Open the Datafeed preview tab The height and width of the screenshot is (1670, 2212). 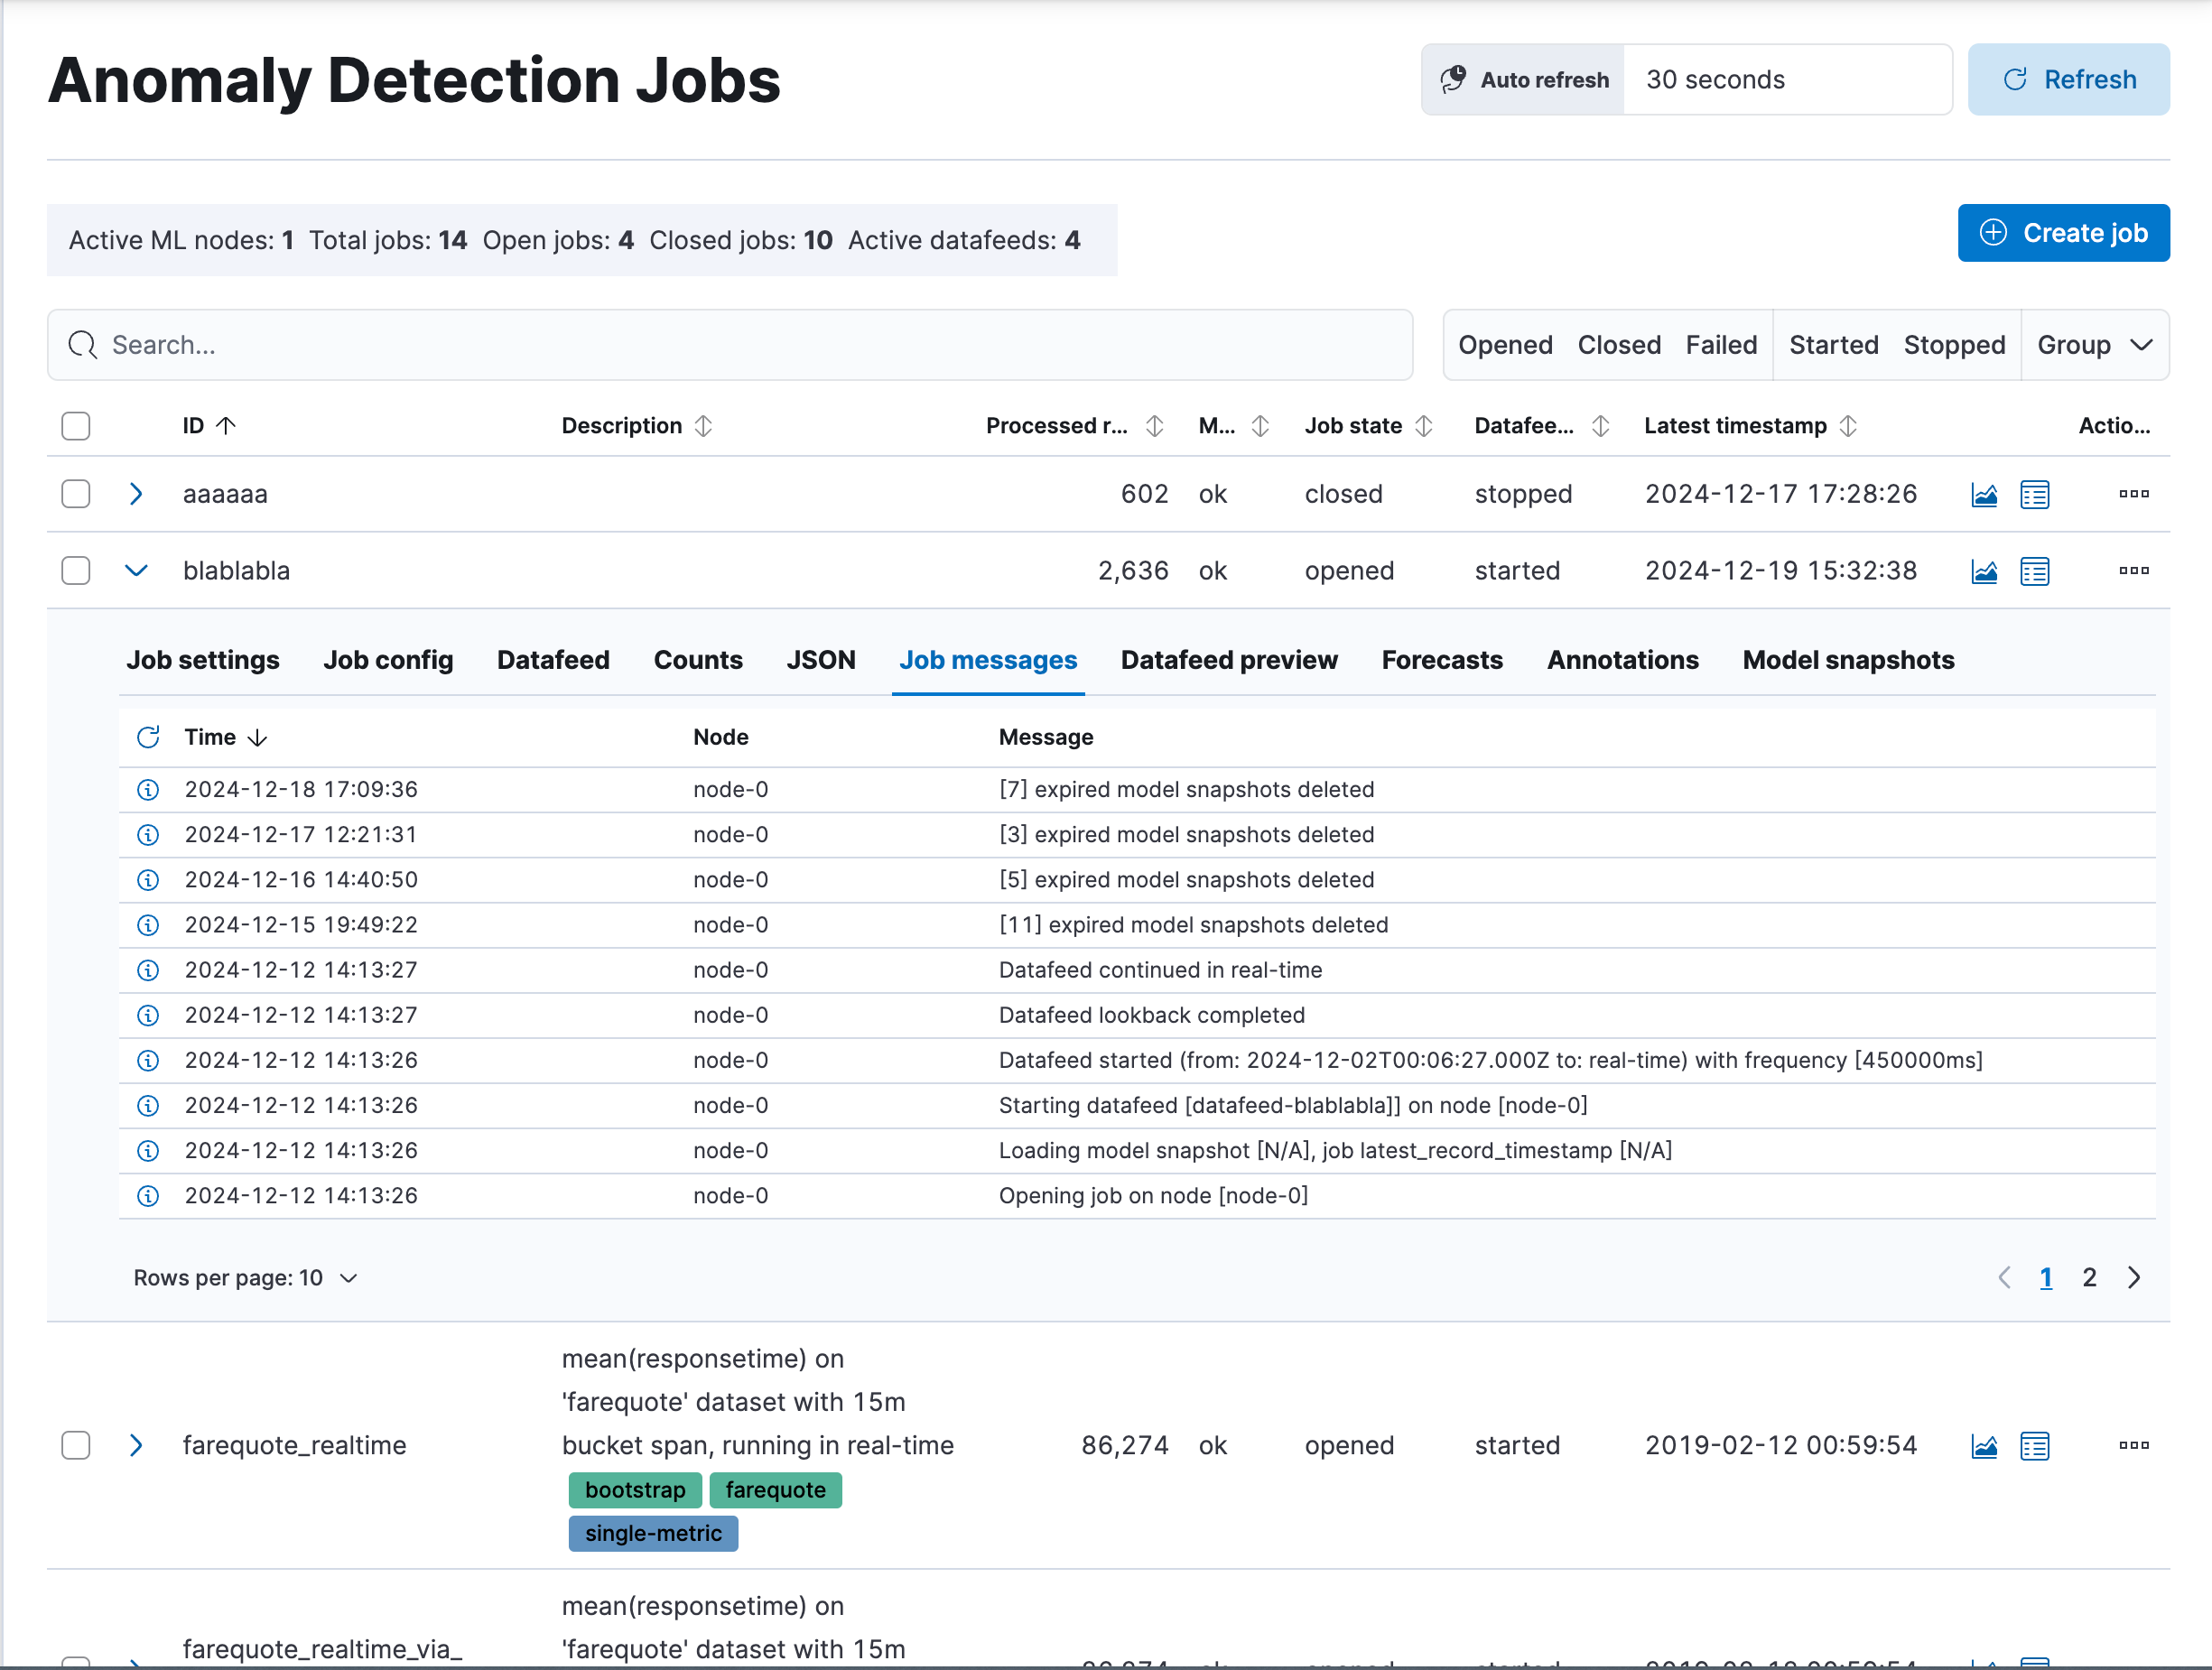pos(1229,660)
